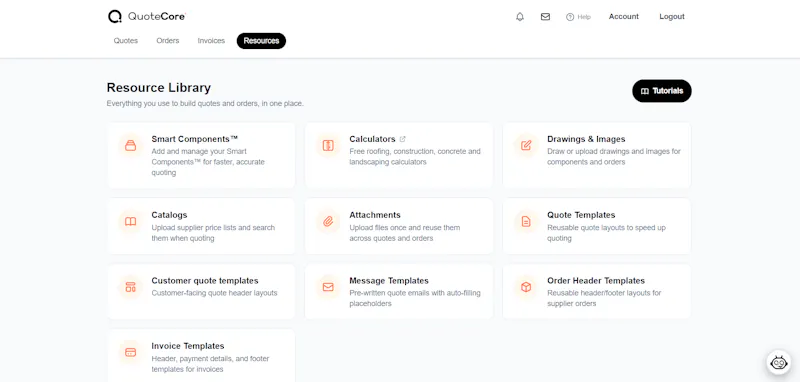This screenshot has height=382, width=800.
Task: Click the book icon inside Tutorials button
Action: [645, 91]
